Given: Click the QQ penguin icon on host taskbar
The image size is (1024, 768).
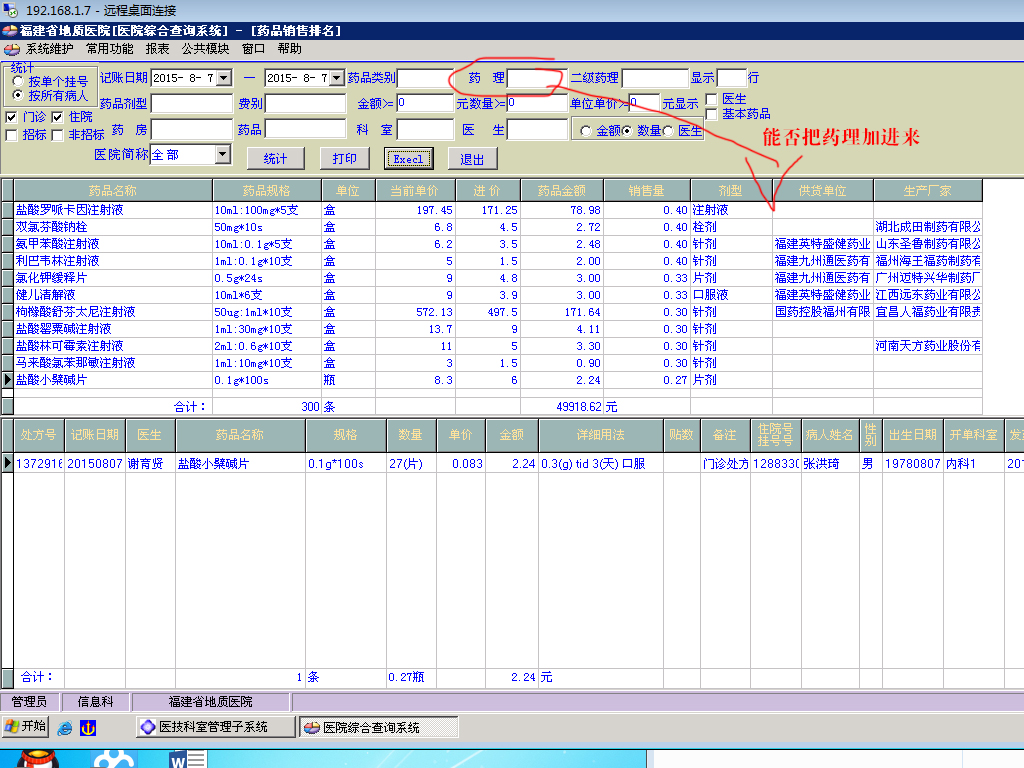Looking at the screenshot, I should point(37,760).
